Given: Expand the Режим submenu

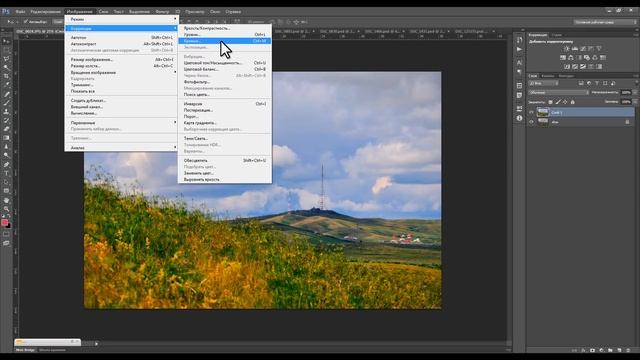Looking at the screenshot, I should (x=121, y=19).
